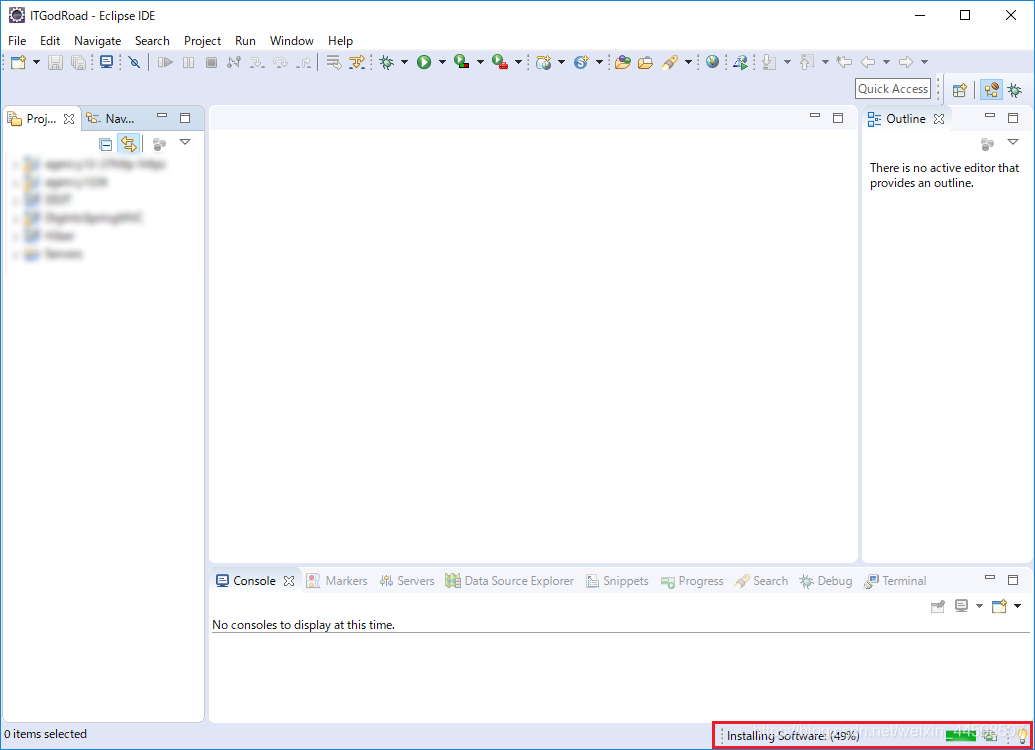Click the Search flashlight toolbar icon
The image size is (1035, 750).
[x=670, y=62]
